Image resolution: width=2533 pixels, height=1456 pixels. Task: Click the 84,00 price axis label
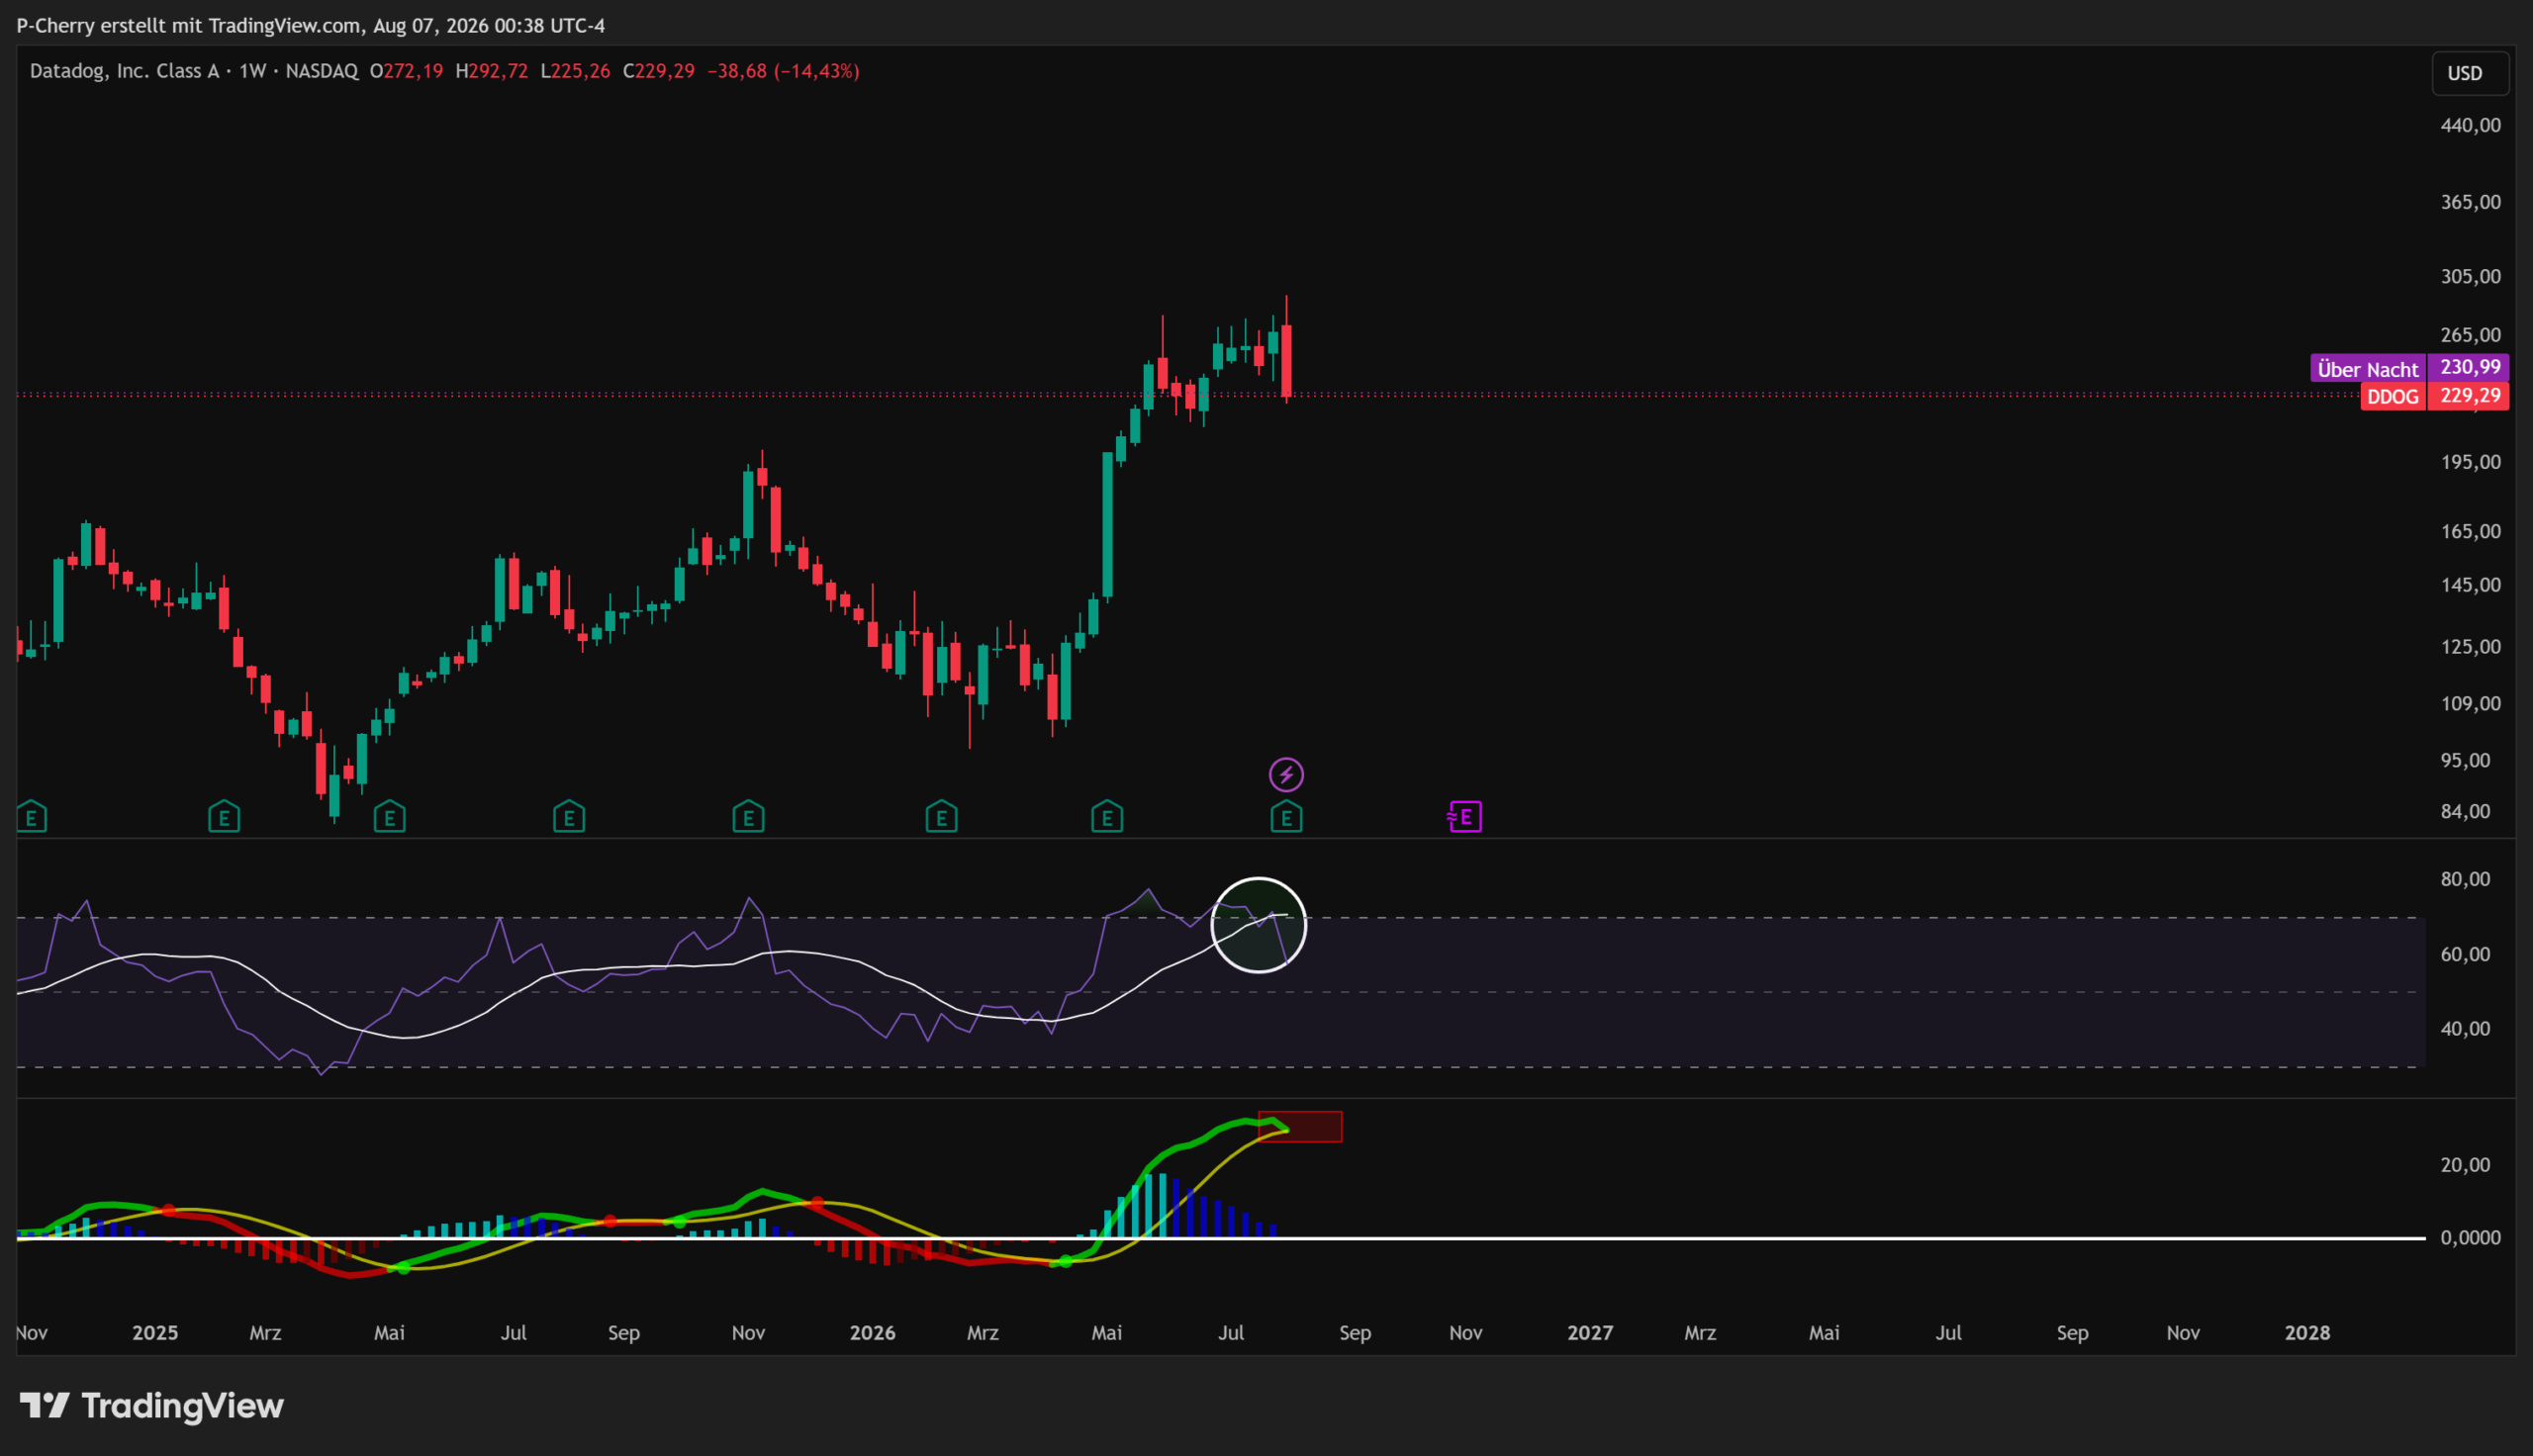2465,812
